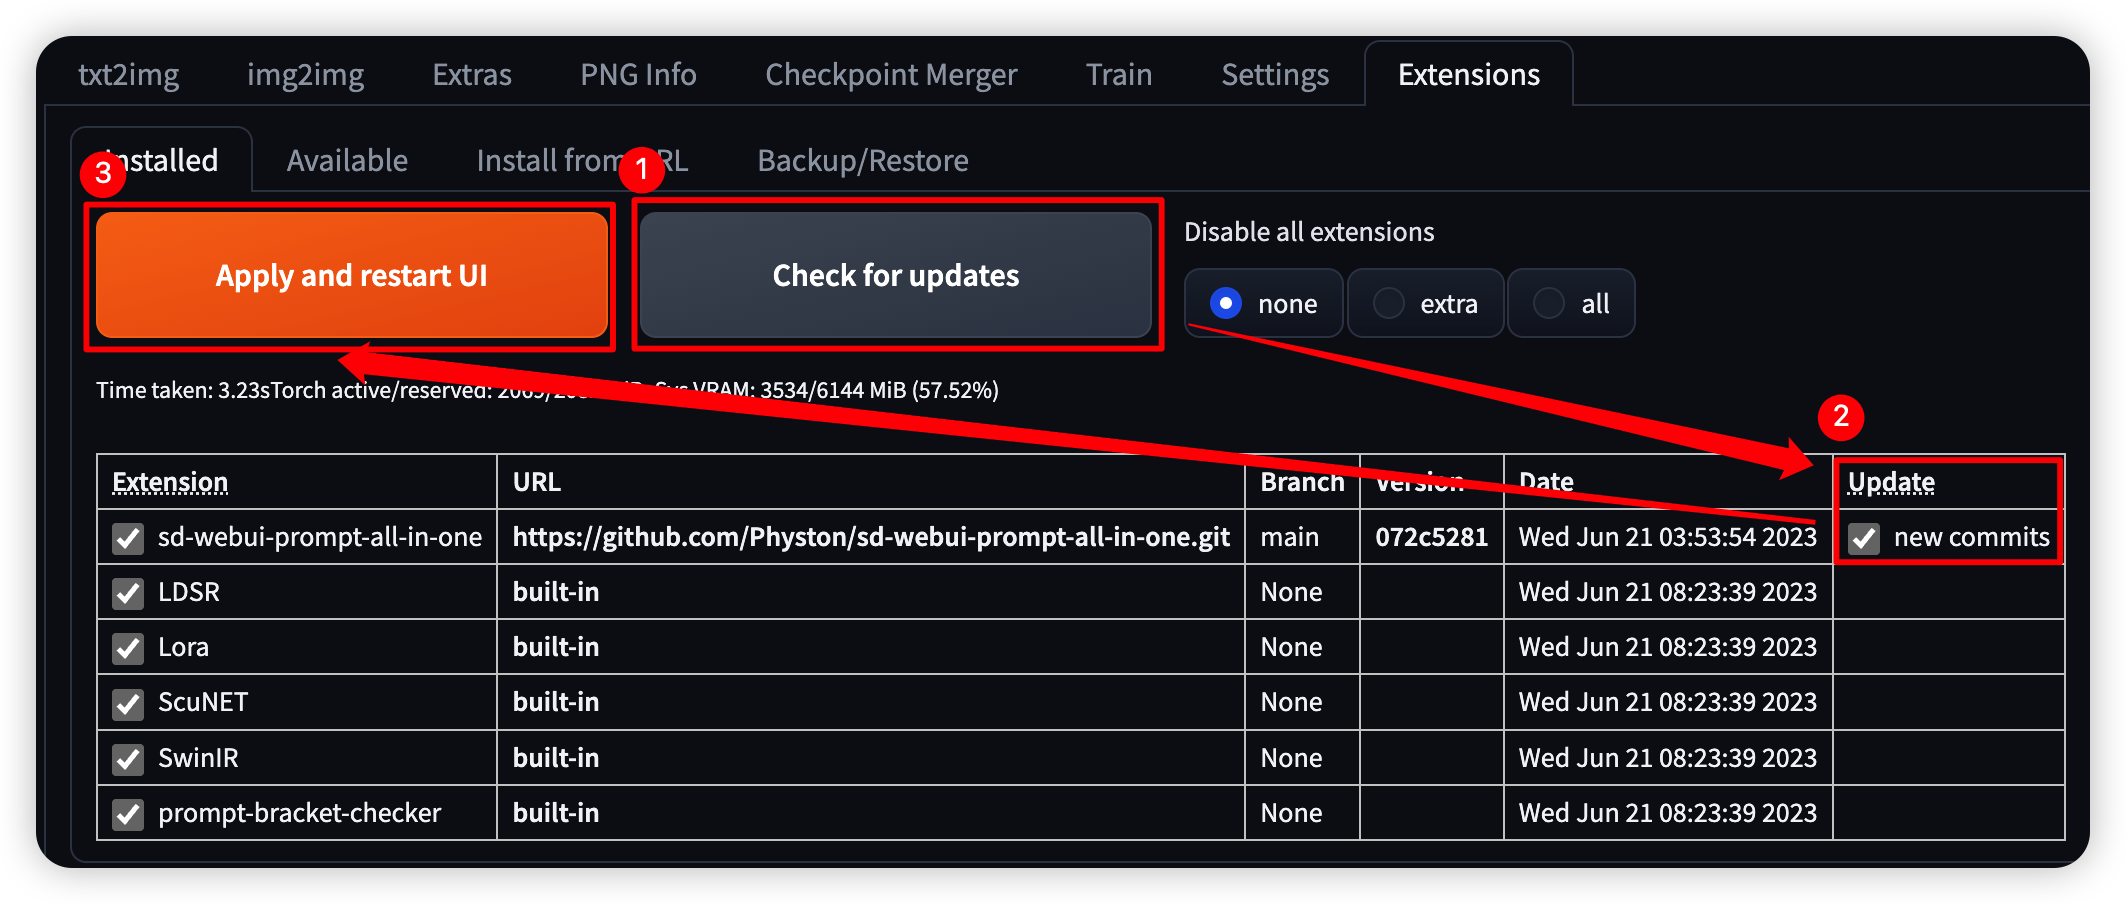The height and width of the screenshot is (904, 2126).
Task: Switch to the Available extensions sub-tab
Action: [x=347, y=161]
